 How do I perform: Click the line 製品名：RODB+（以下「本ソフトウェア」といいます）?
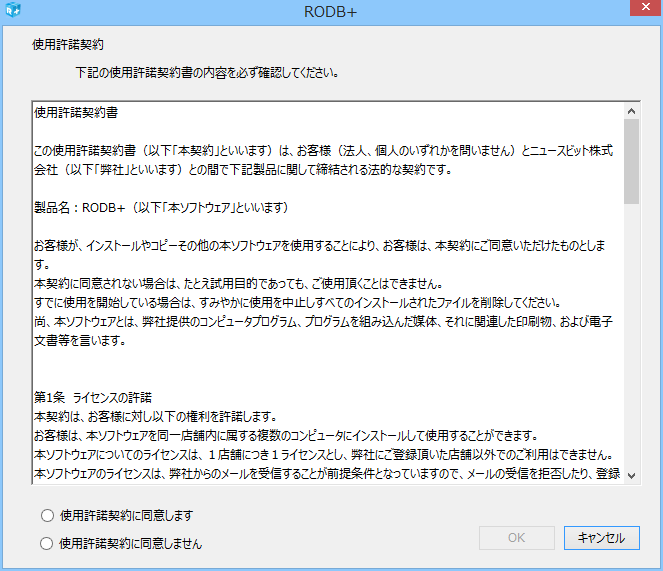coord(162,208)
